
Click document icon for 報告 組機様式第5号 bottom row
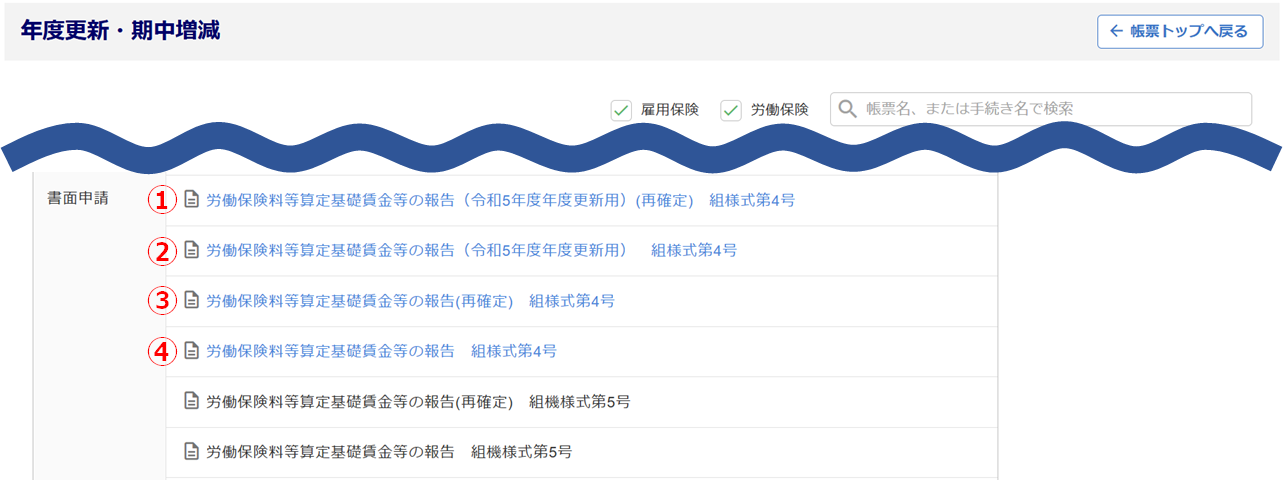[x=192, y=452]
